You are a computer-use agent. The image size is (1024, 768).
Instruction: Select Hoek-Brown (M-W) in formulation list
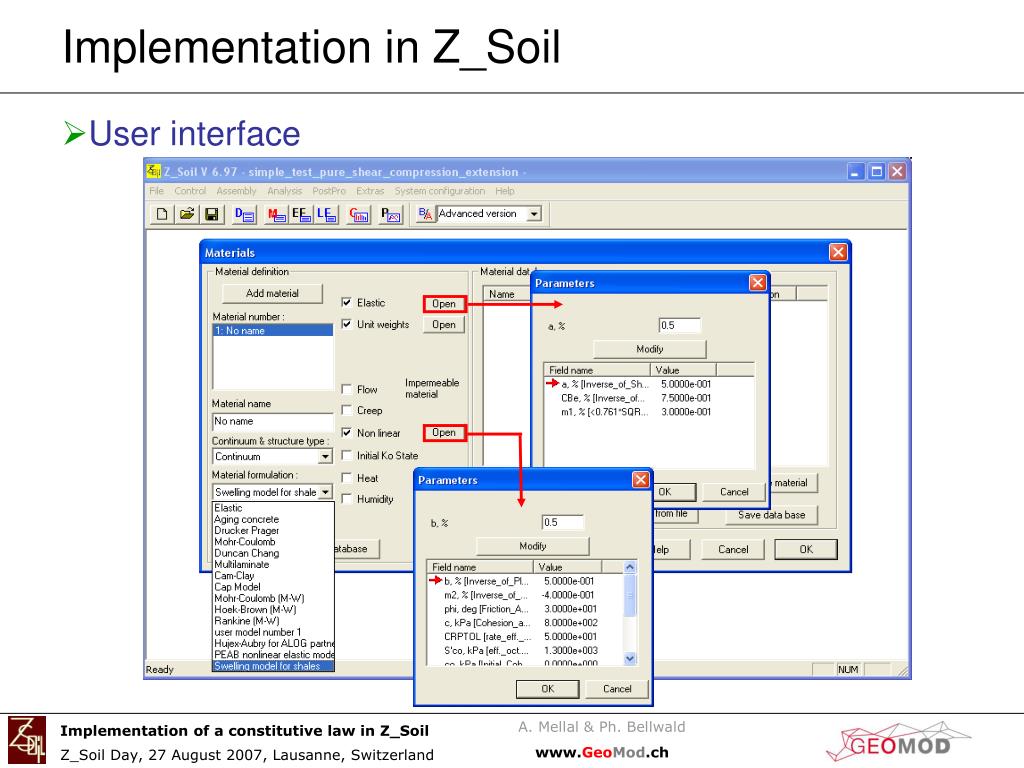tap(273, 609)
